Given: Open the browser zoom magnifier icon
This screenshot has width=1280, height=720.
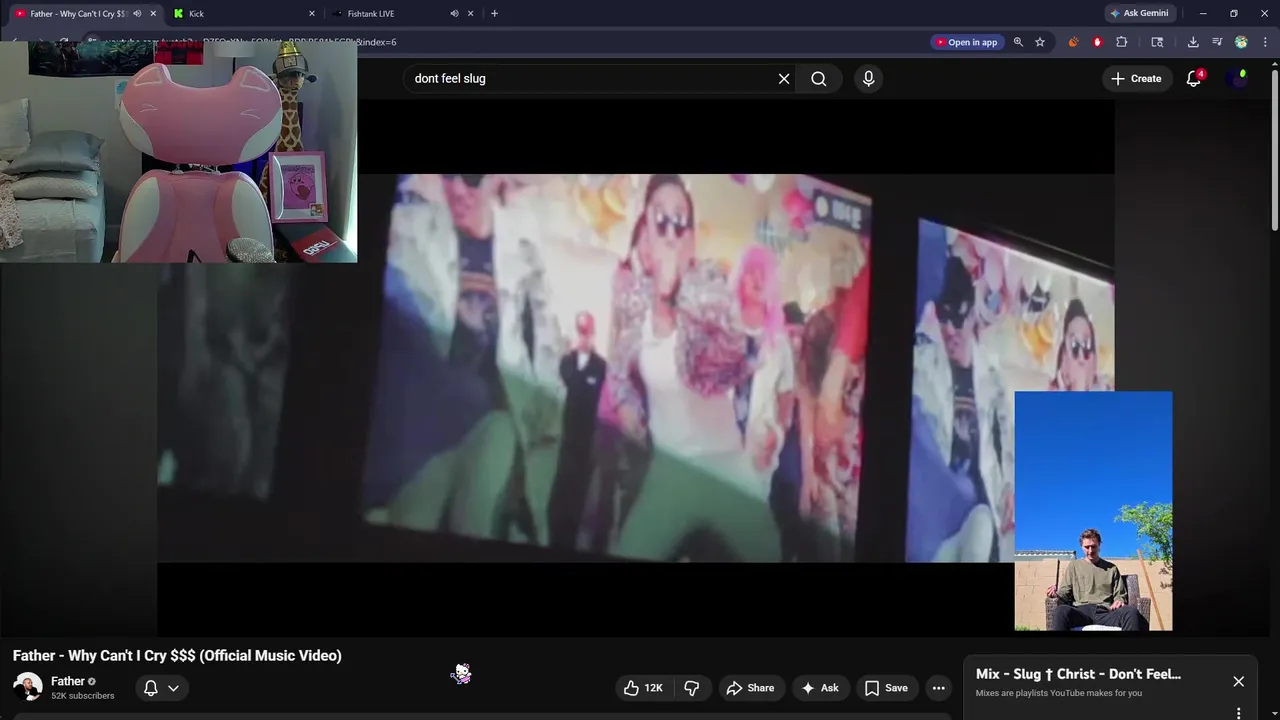Looking at the screenshot, I should [x=1018, y=42].
